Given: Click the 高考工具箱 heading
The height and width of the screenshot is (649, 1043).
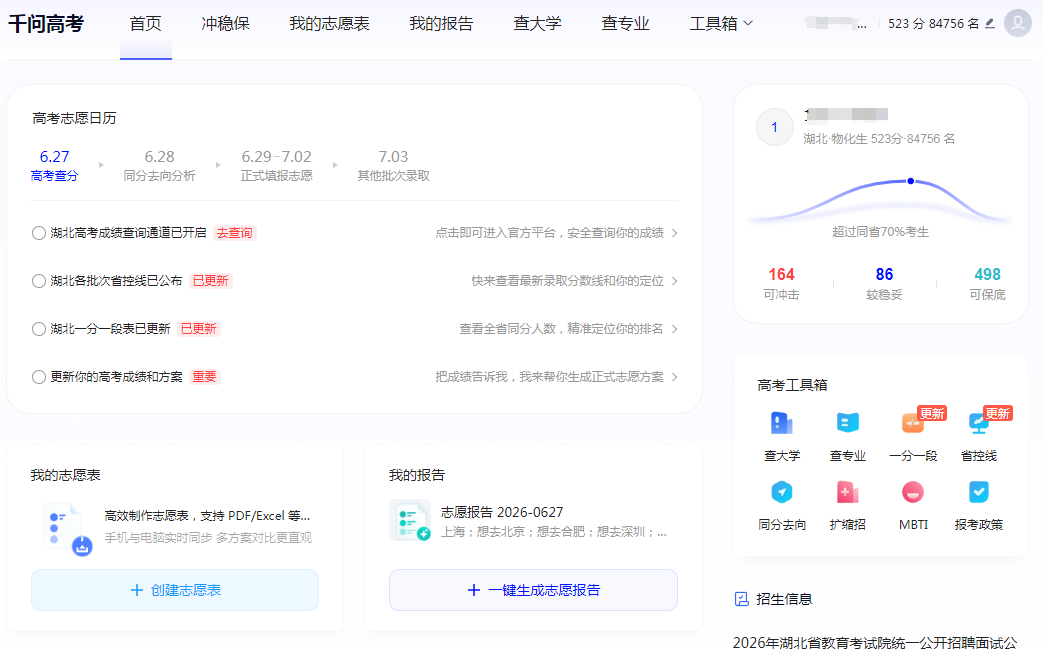Looking at the screenshot, I should click(x=792, y=385).
